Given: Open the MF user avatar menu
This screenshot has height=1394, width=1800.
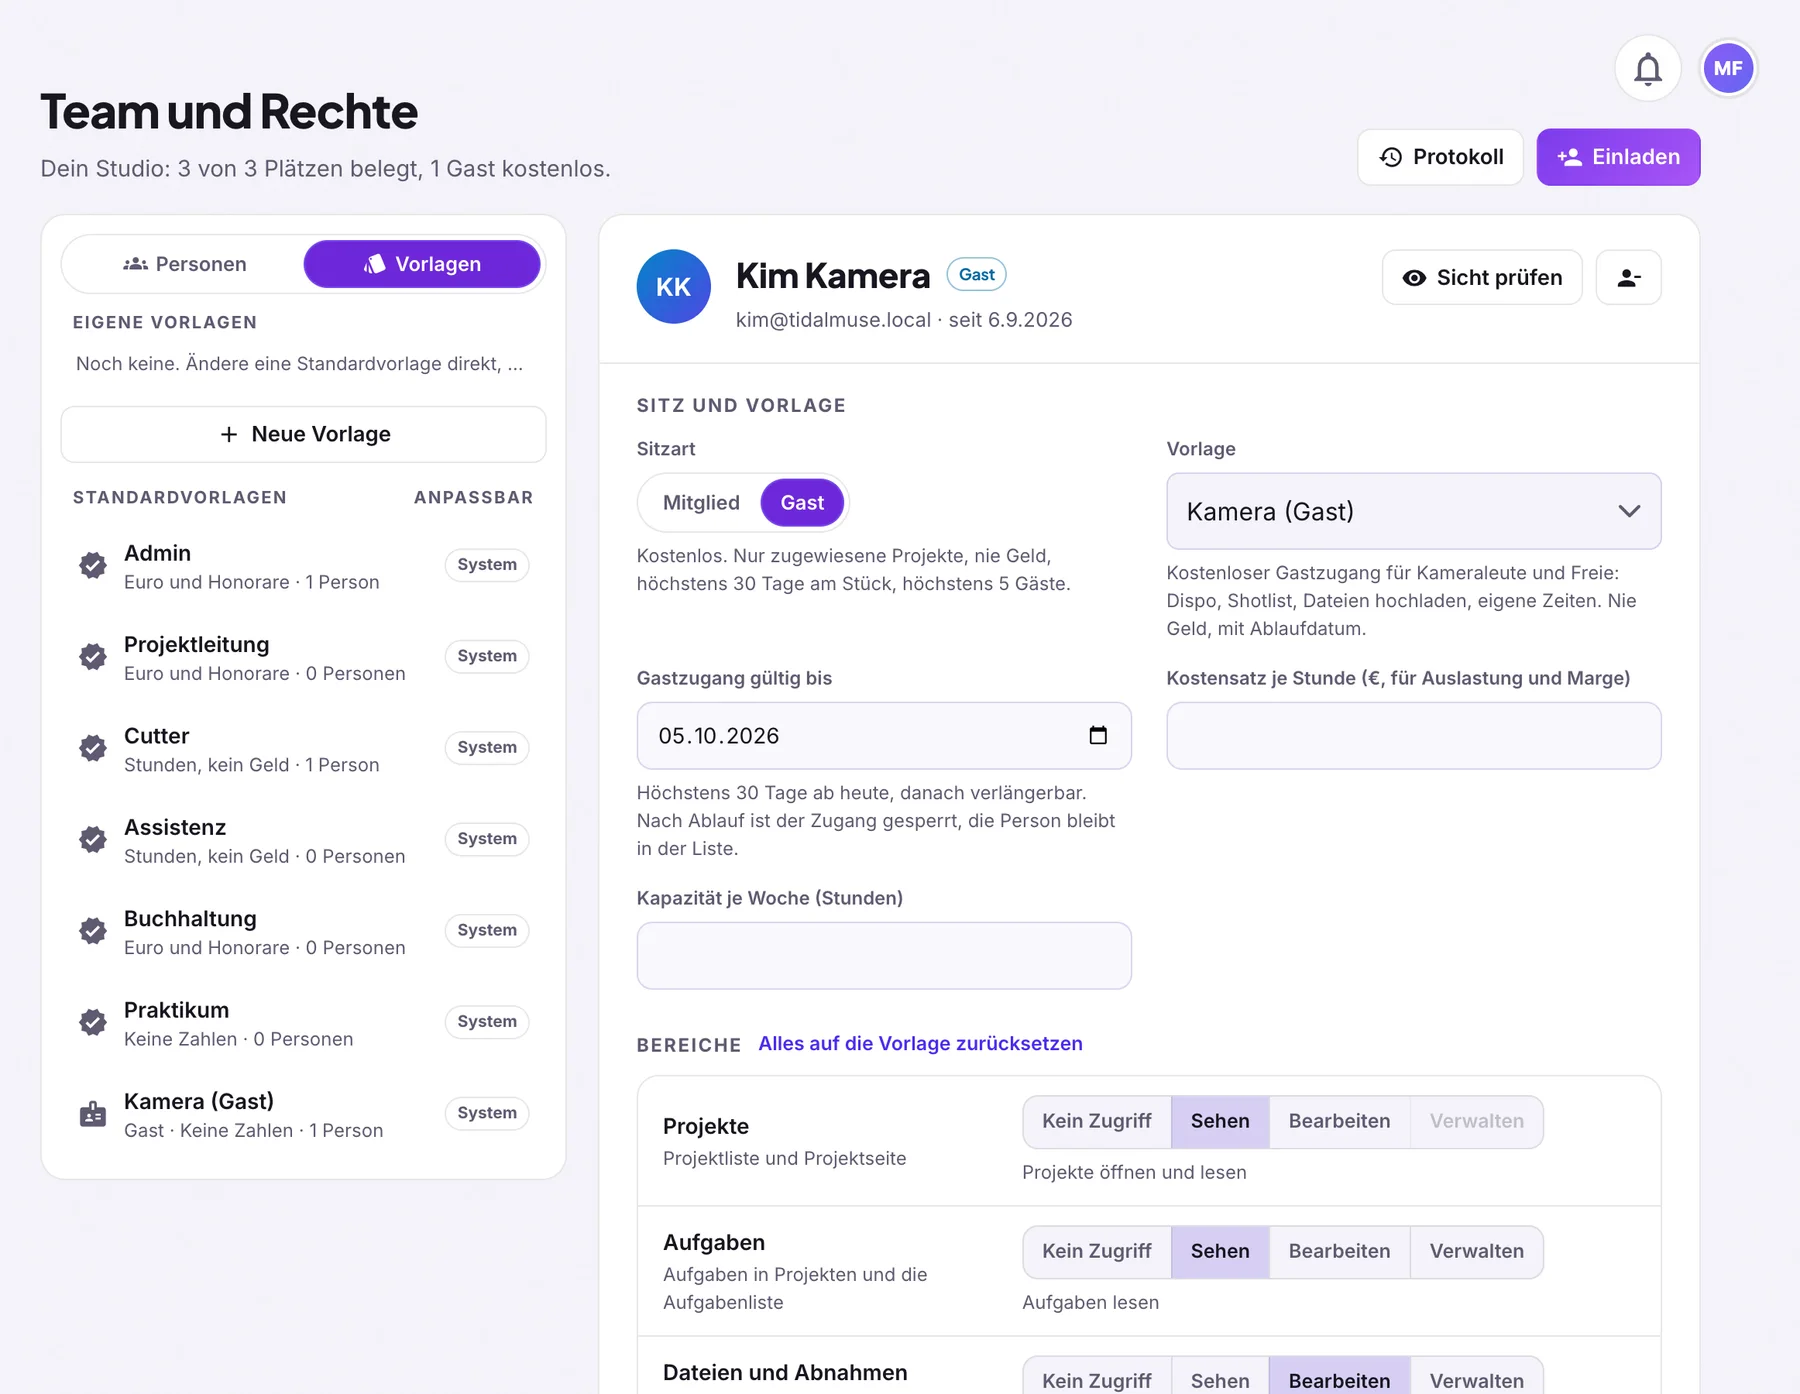Looking at the screenshot, I should (x=1728, y=69).
